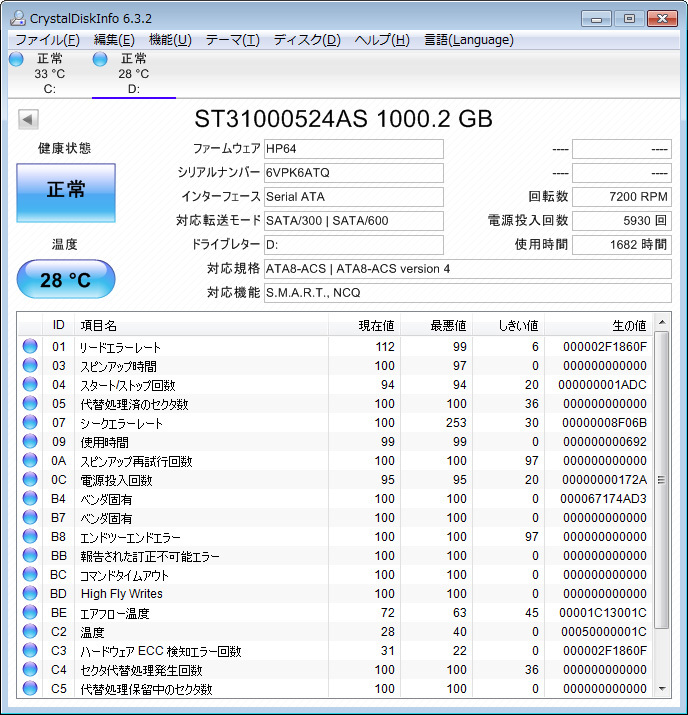The width and height of the screenshot is (688, 715).
Task: Click the 回転数 field 7200 RPM
Action: 622,197
